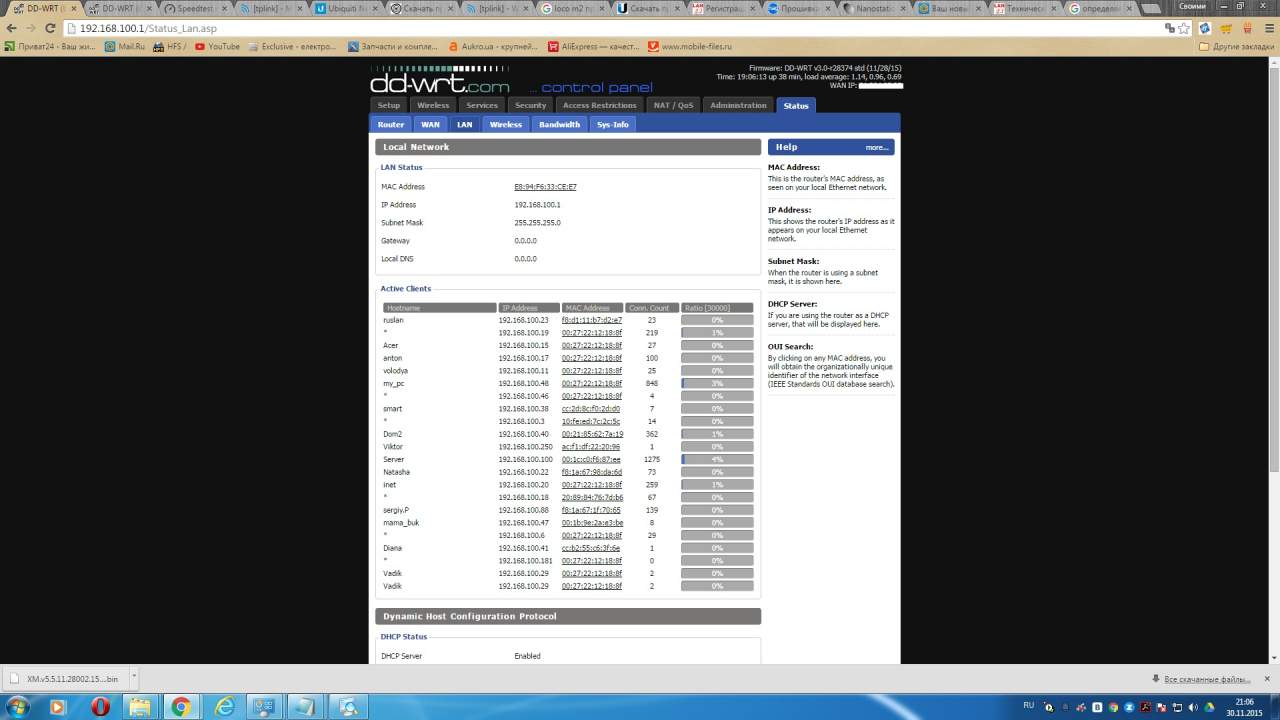Launch Internet Explorer from the taskbar
The height and width of the screenshot is (720, 1280).
pyautogui.click(x=226, y=706)
